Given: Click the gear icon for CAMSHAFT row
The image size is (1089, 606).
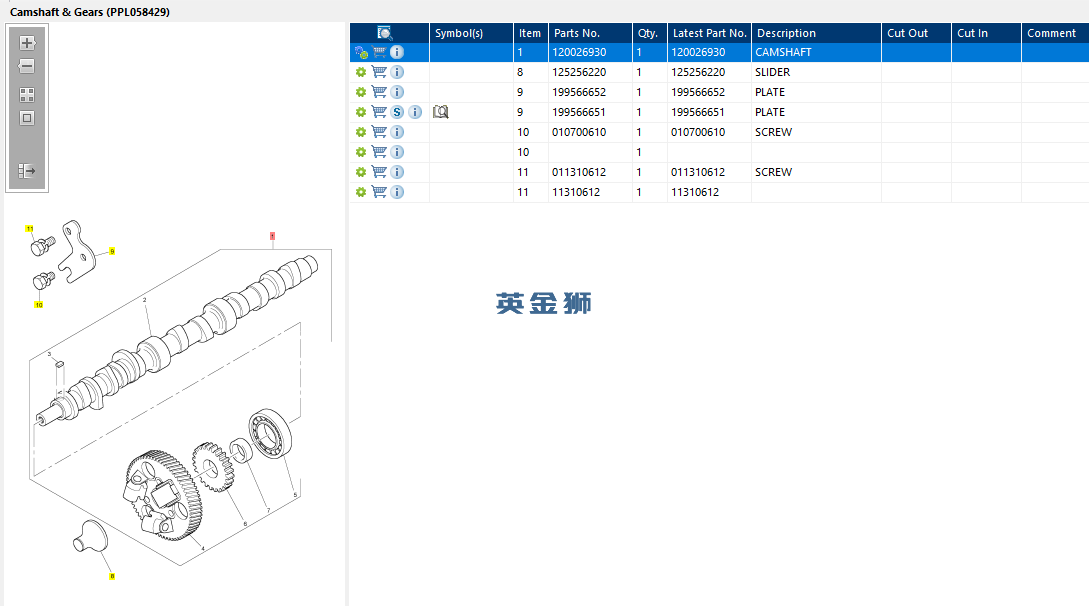Looking at the screenshot, I should (x=361, y=52).
